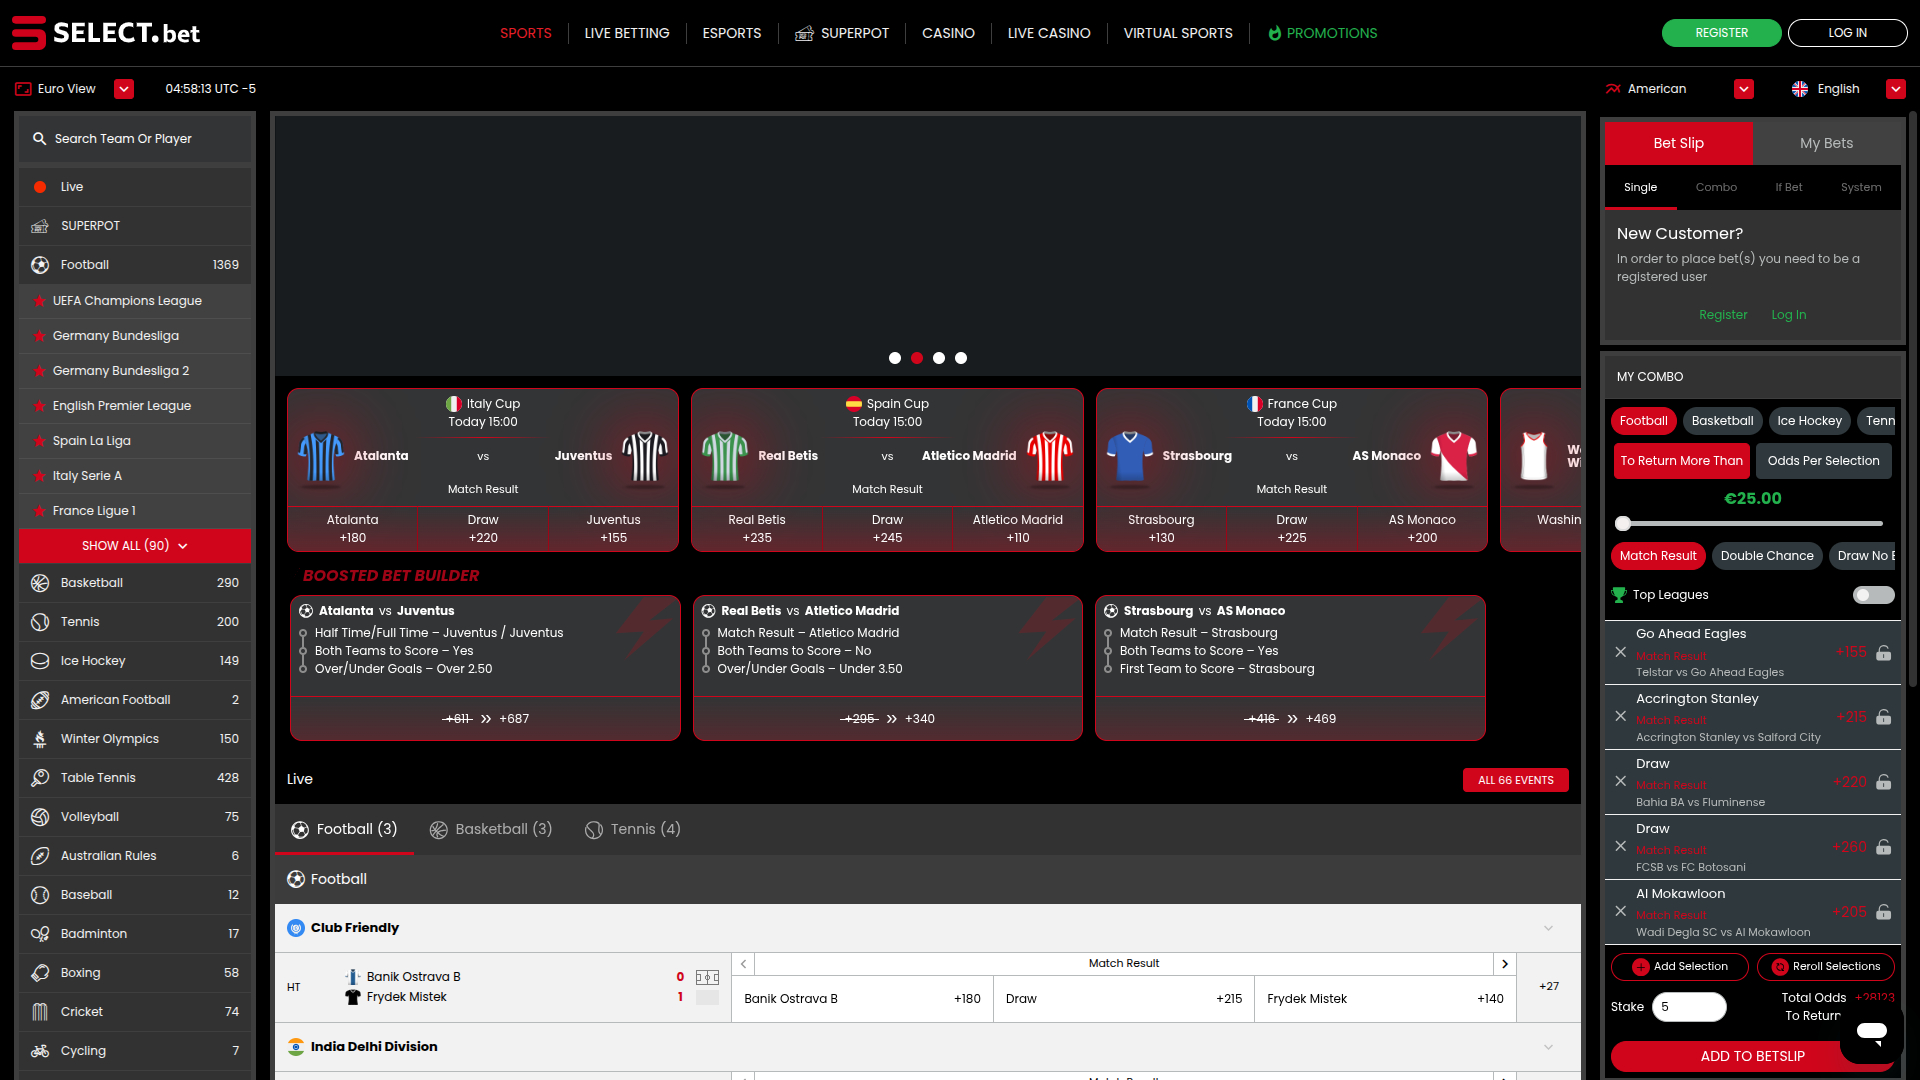1920x1080 pixels.
Task: Select the Ice Hockey sport icon
Action: [40, 660]
